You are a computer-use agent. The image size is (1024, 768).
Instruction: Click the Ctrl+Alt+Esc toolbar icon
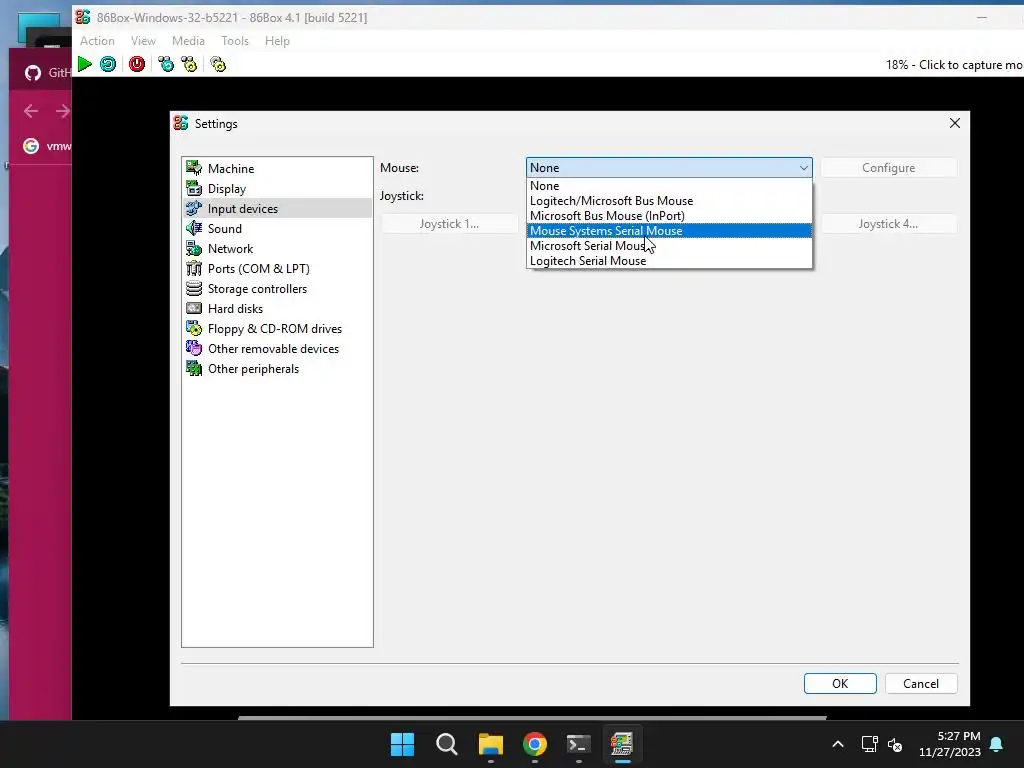coord(189,64)
